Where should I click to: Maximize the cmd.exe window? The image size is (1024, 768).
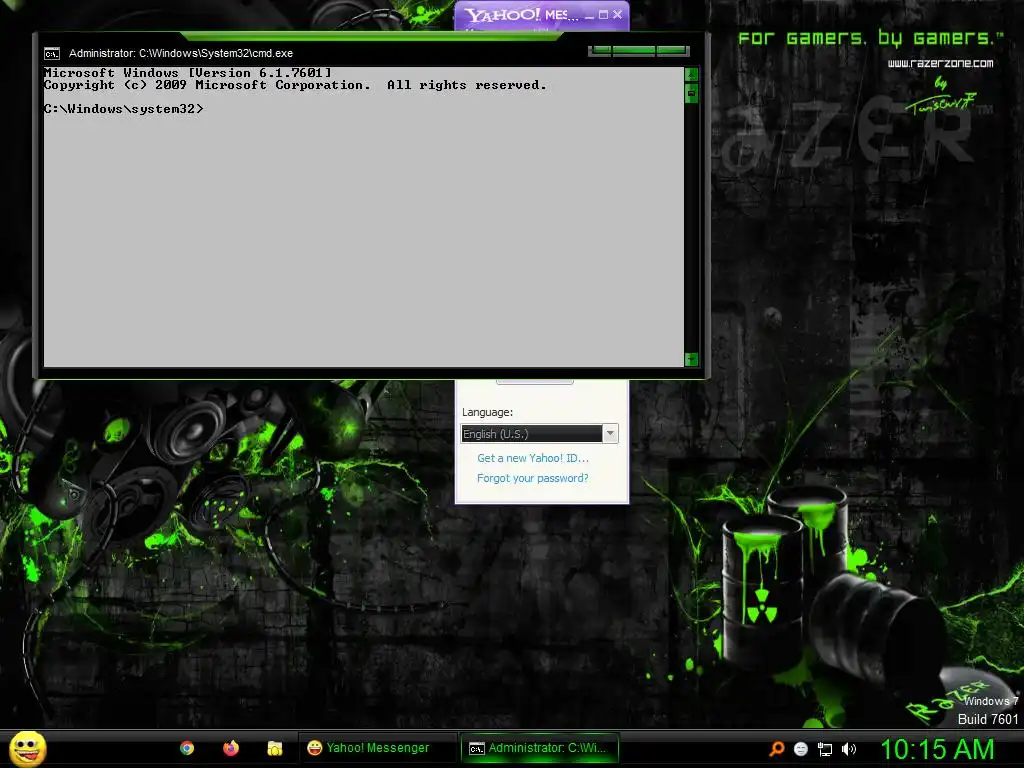pyautogui.click(x=634, y=50)
